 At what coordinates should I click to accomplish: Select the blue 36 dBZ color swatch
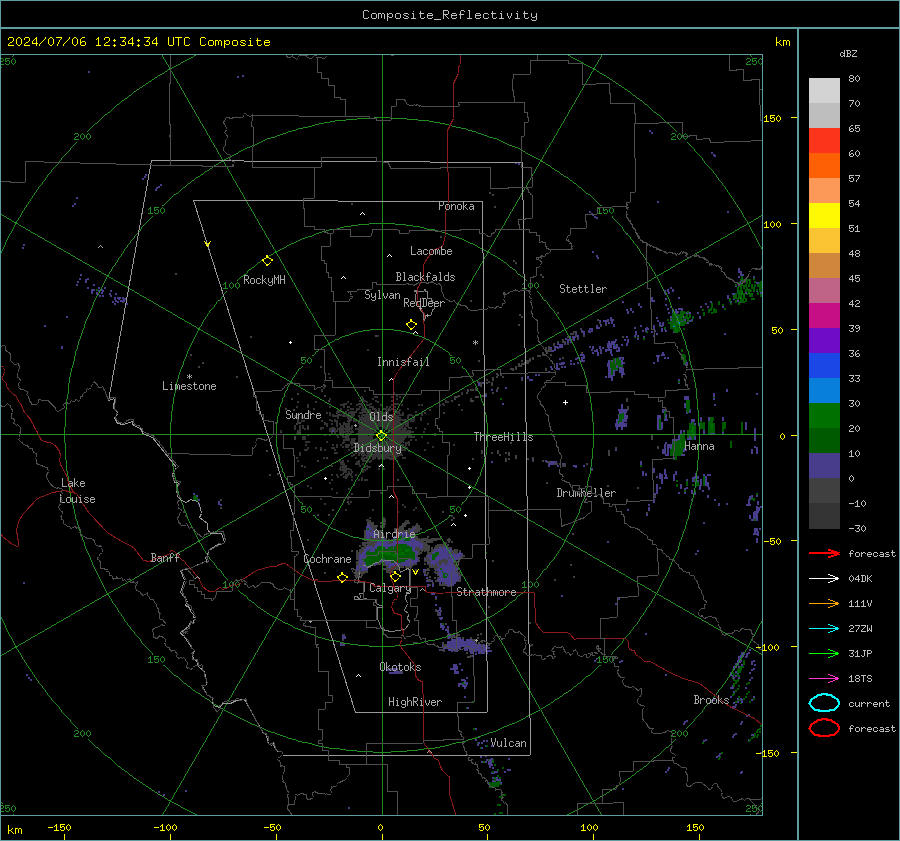click(x=824, y=365)
